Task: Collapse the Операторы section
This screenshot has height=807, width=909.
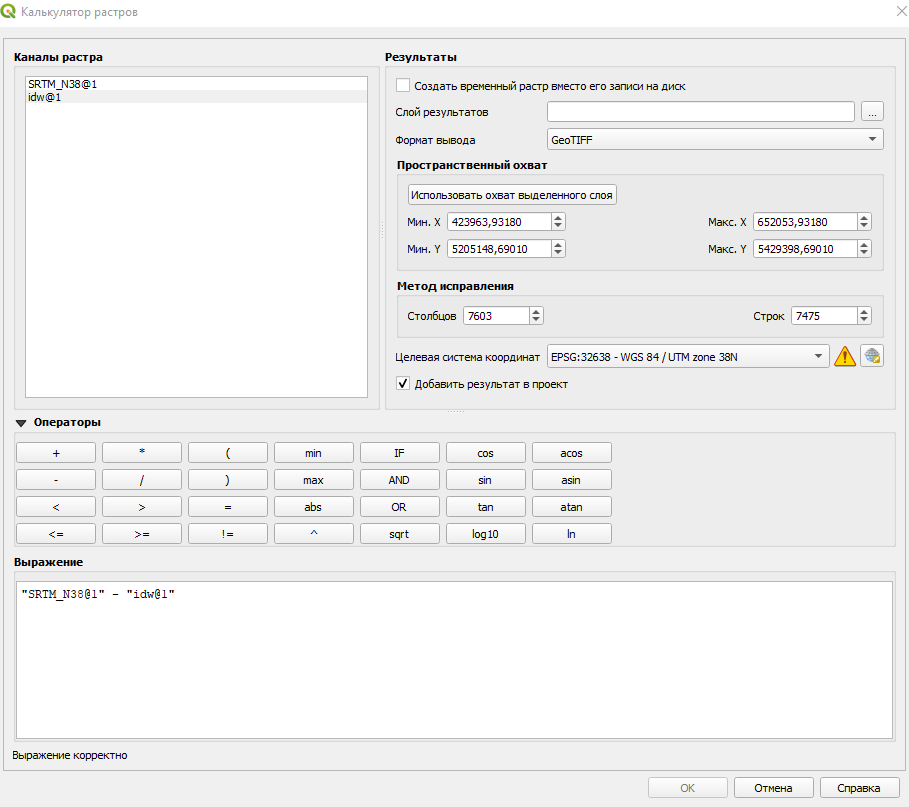Action: [21, 423]
